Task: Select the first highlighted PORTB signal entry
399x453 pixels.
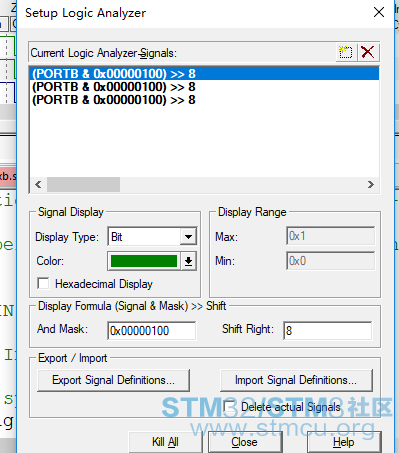Action: [204, 74]
